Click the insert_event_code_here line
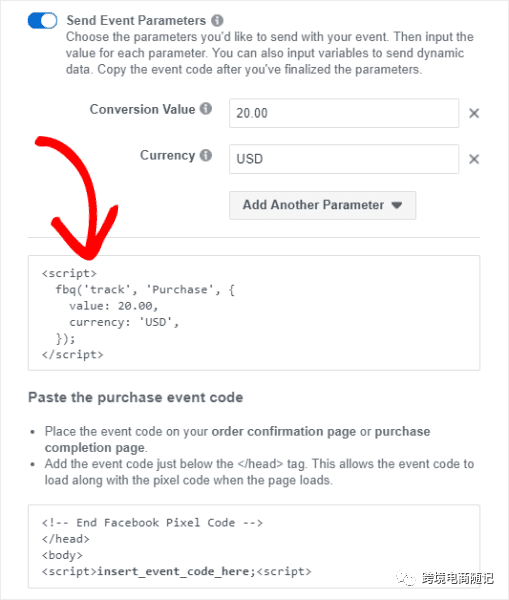This screenshot has height=600, width=509. coord(176,571)
